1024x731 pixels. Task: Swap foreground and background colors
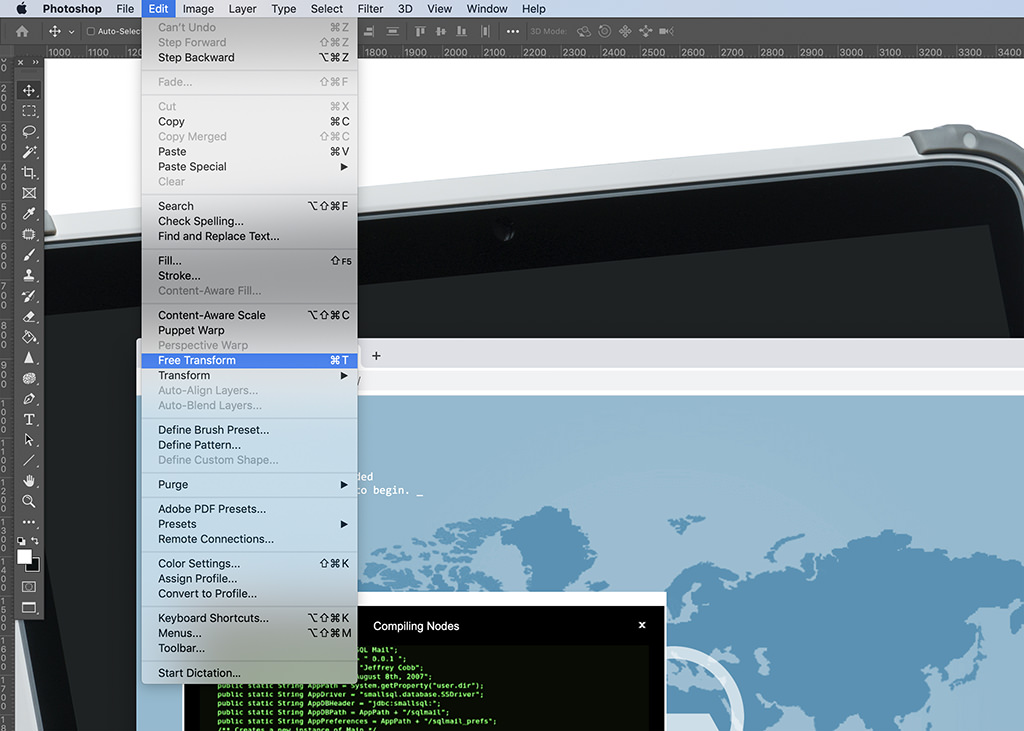pos(35,541)
